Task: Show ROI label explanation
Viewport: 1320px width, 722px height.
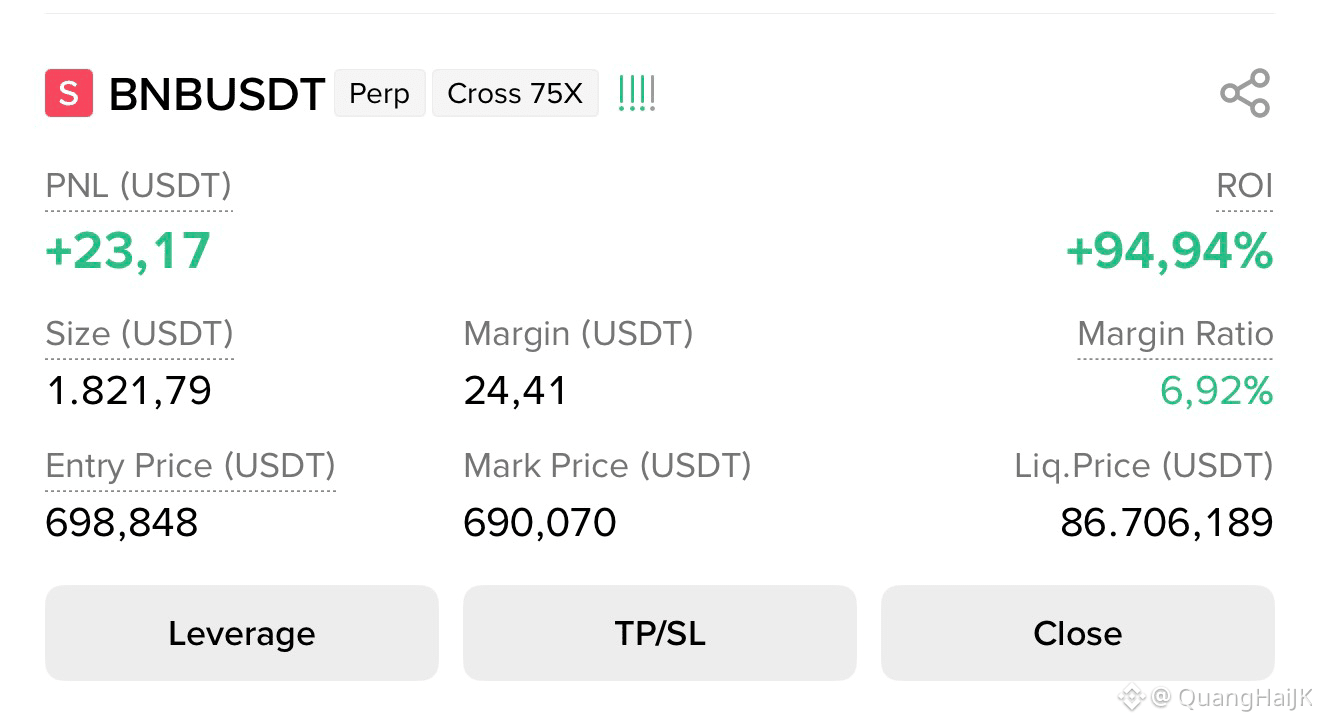Action: point(1245,187)
